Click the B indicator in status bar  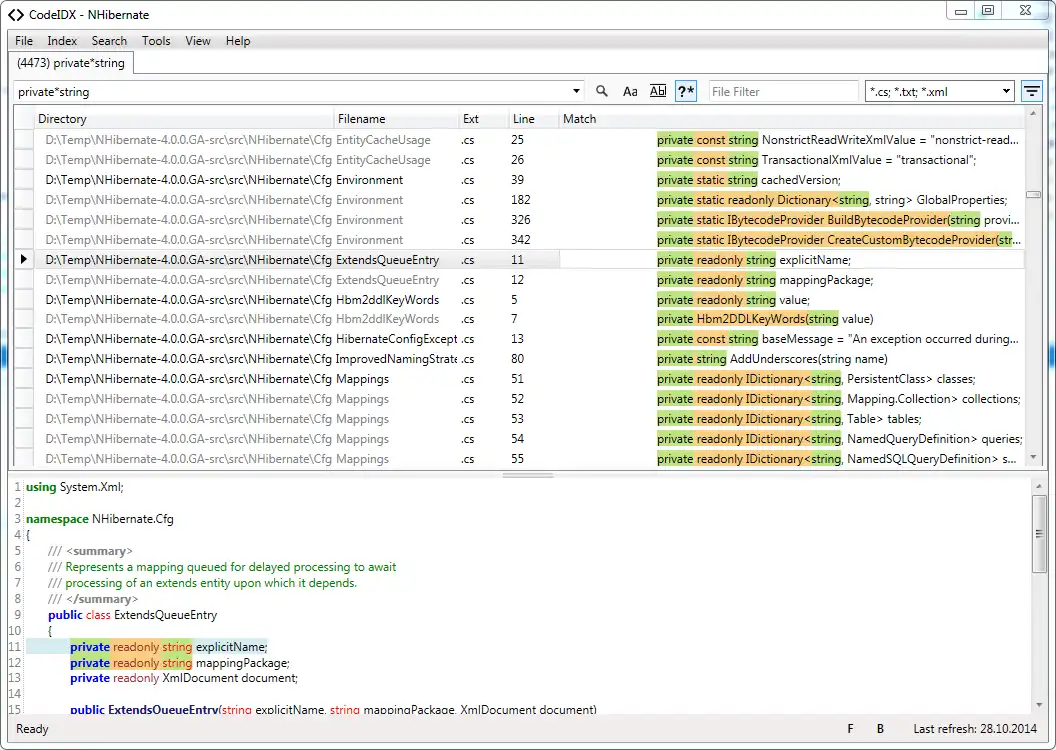click(880, 728)
